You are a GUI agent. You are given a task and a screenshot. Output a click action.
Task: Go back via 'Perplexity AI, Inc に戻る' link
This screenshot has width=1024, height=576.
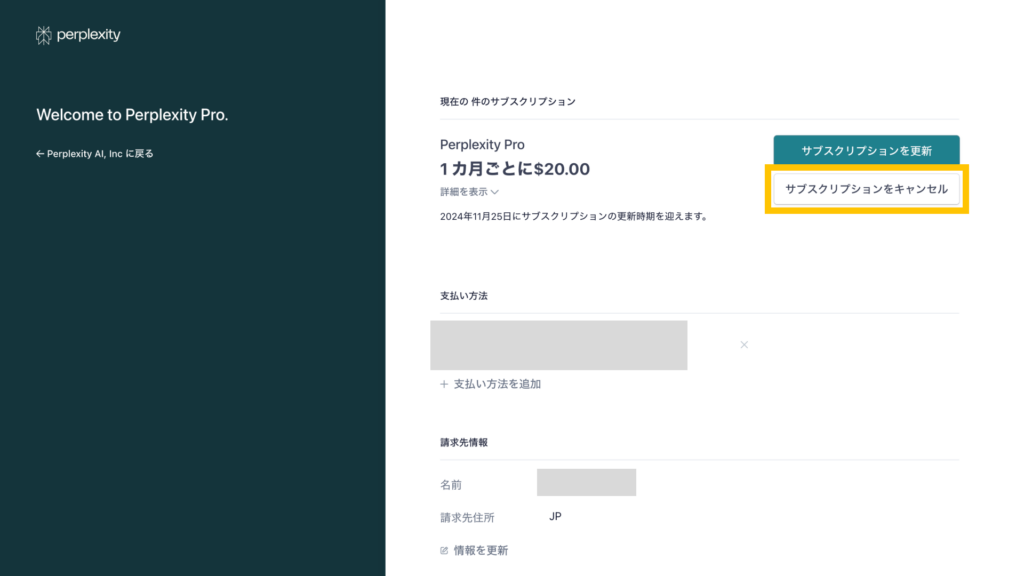pyautogui.click(x=95, y=153)
